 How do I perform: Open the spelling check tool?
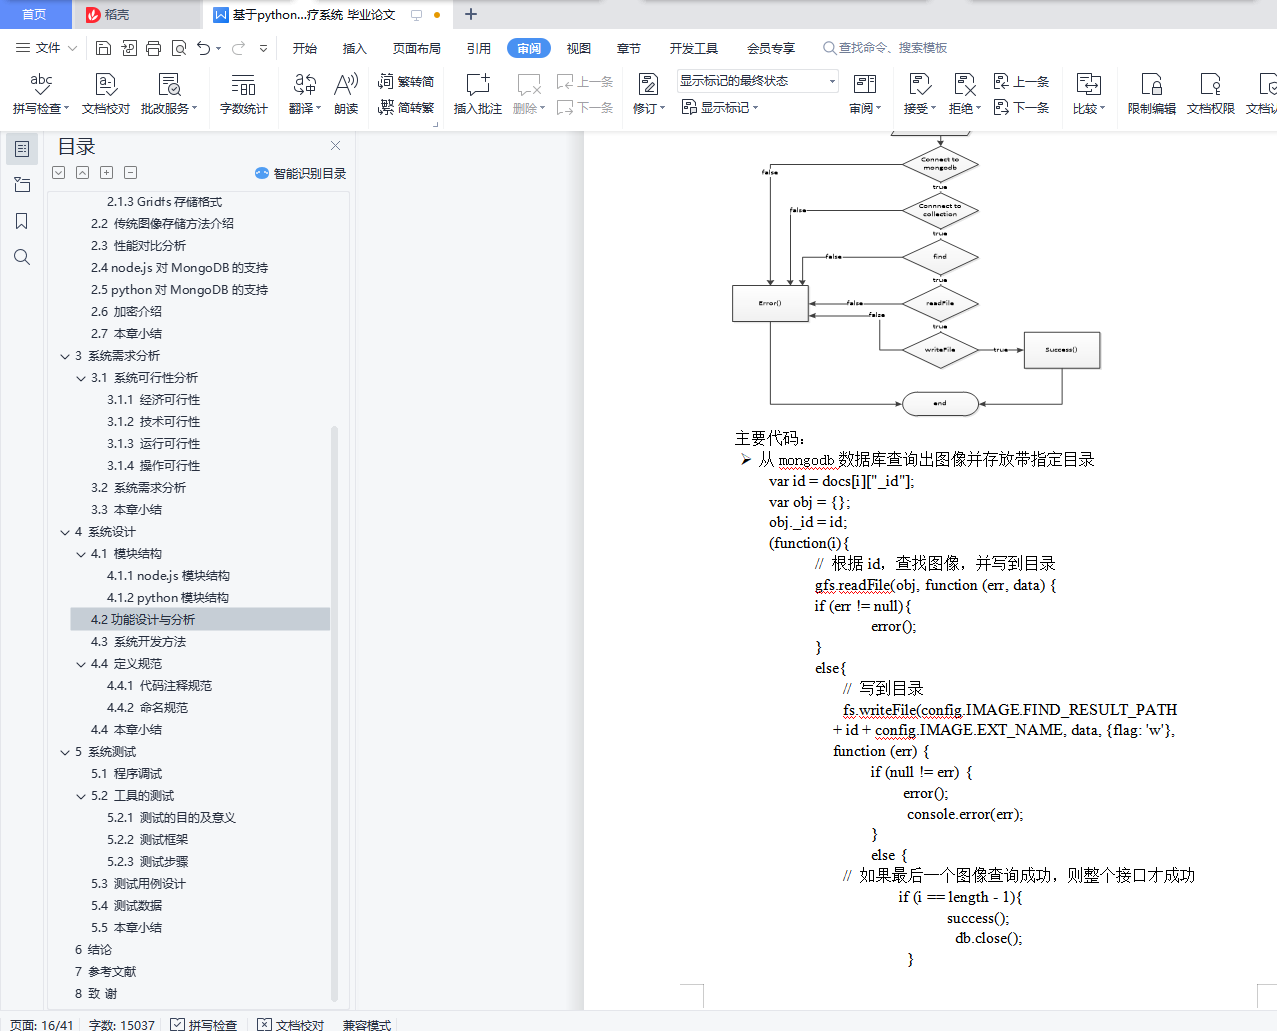[40, 94]
